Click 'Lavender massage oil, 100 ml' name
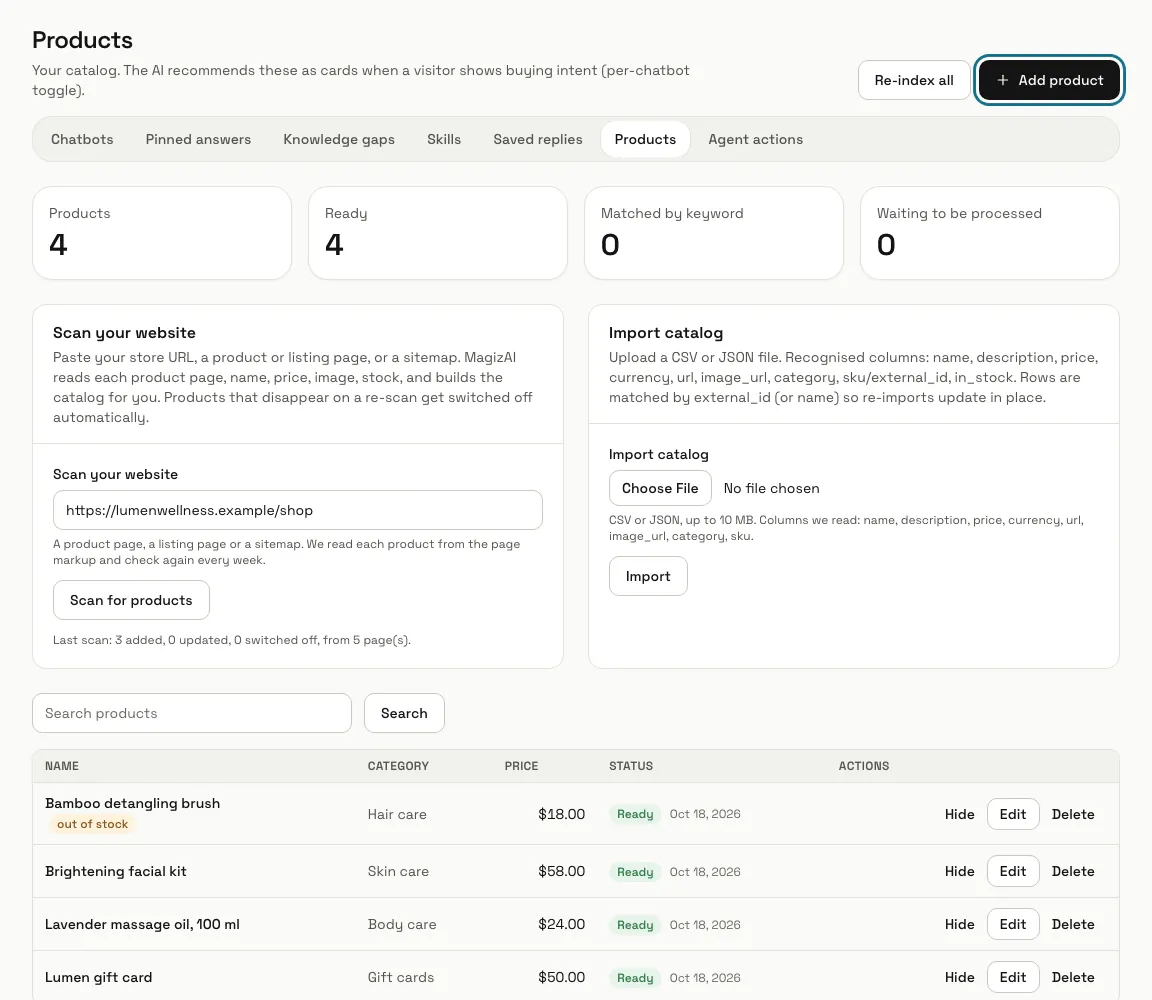The image size is (1152, 1000). (x=142, y=924)
